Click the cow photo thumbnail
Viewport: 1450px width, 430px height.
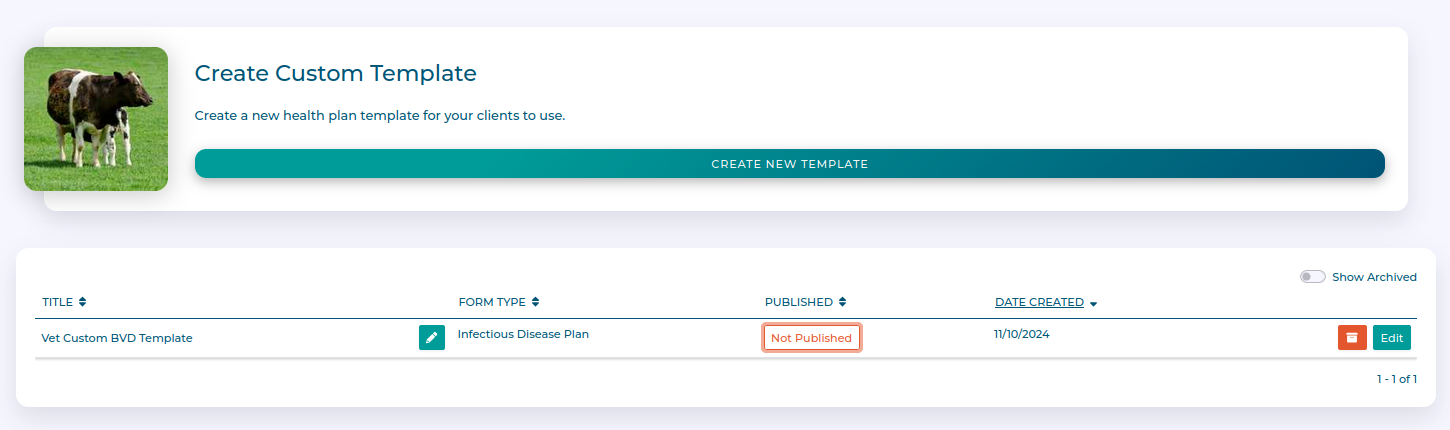click(96, 119)
